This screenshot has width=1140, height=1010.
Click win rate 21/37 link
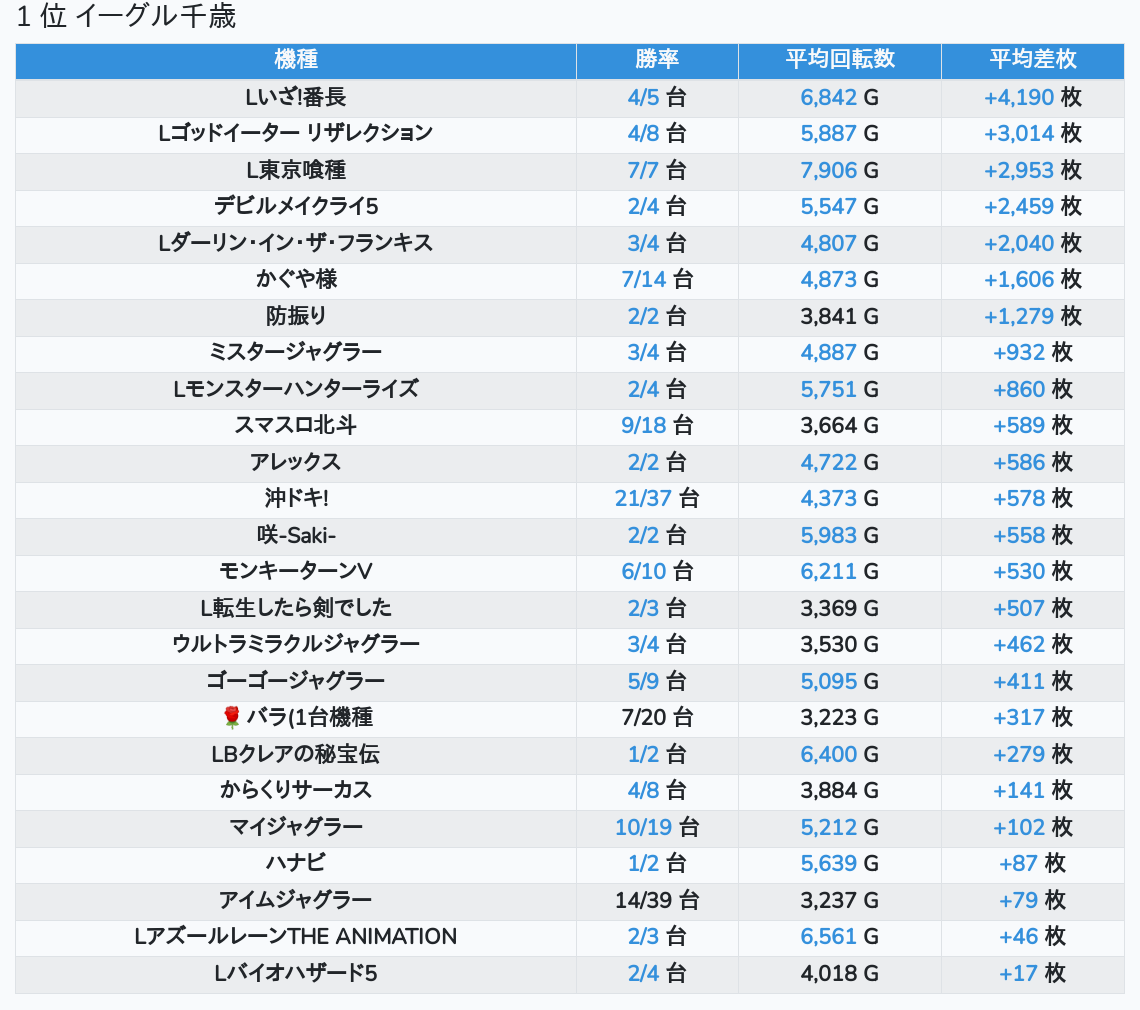643,499
